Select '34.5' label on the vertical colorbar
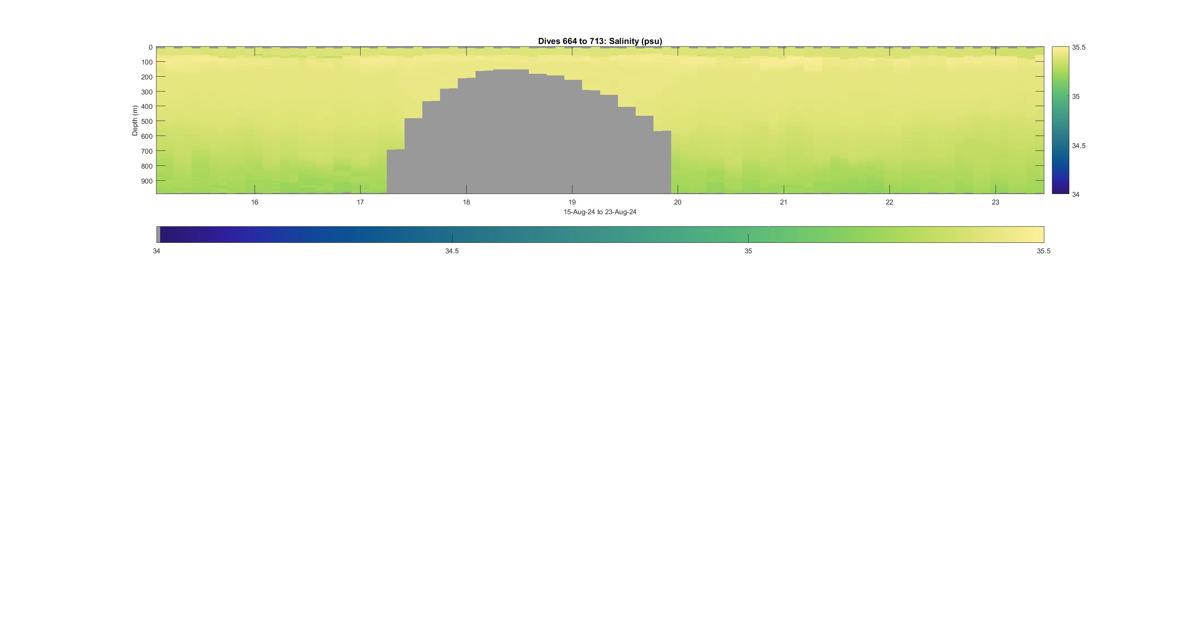 (x=1079, y=145)
